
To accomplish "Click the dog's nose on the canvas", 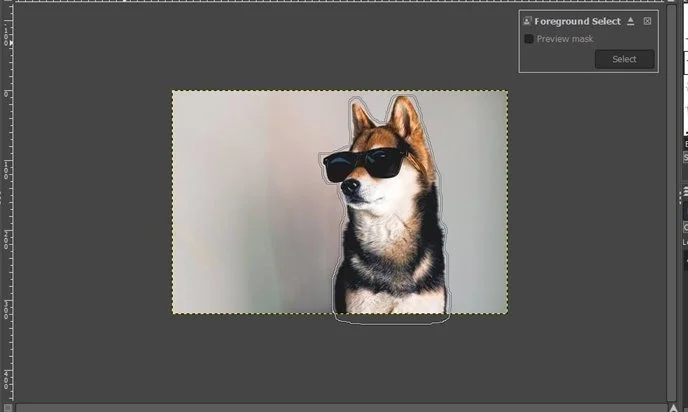I will pyautogui.click(x=350, y=187).
